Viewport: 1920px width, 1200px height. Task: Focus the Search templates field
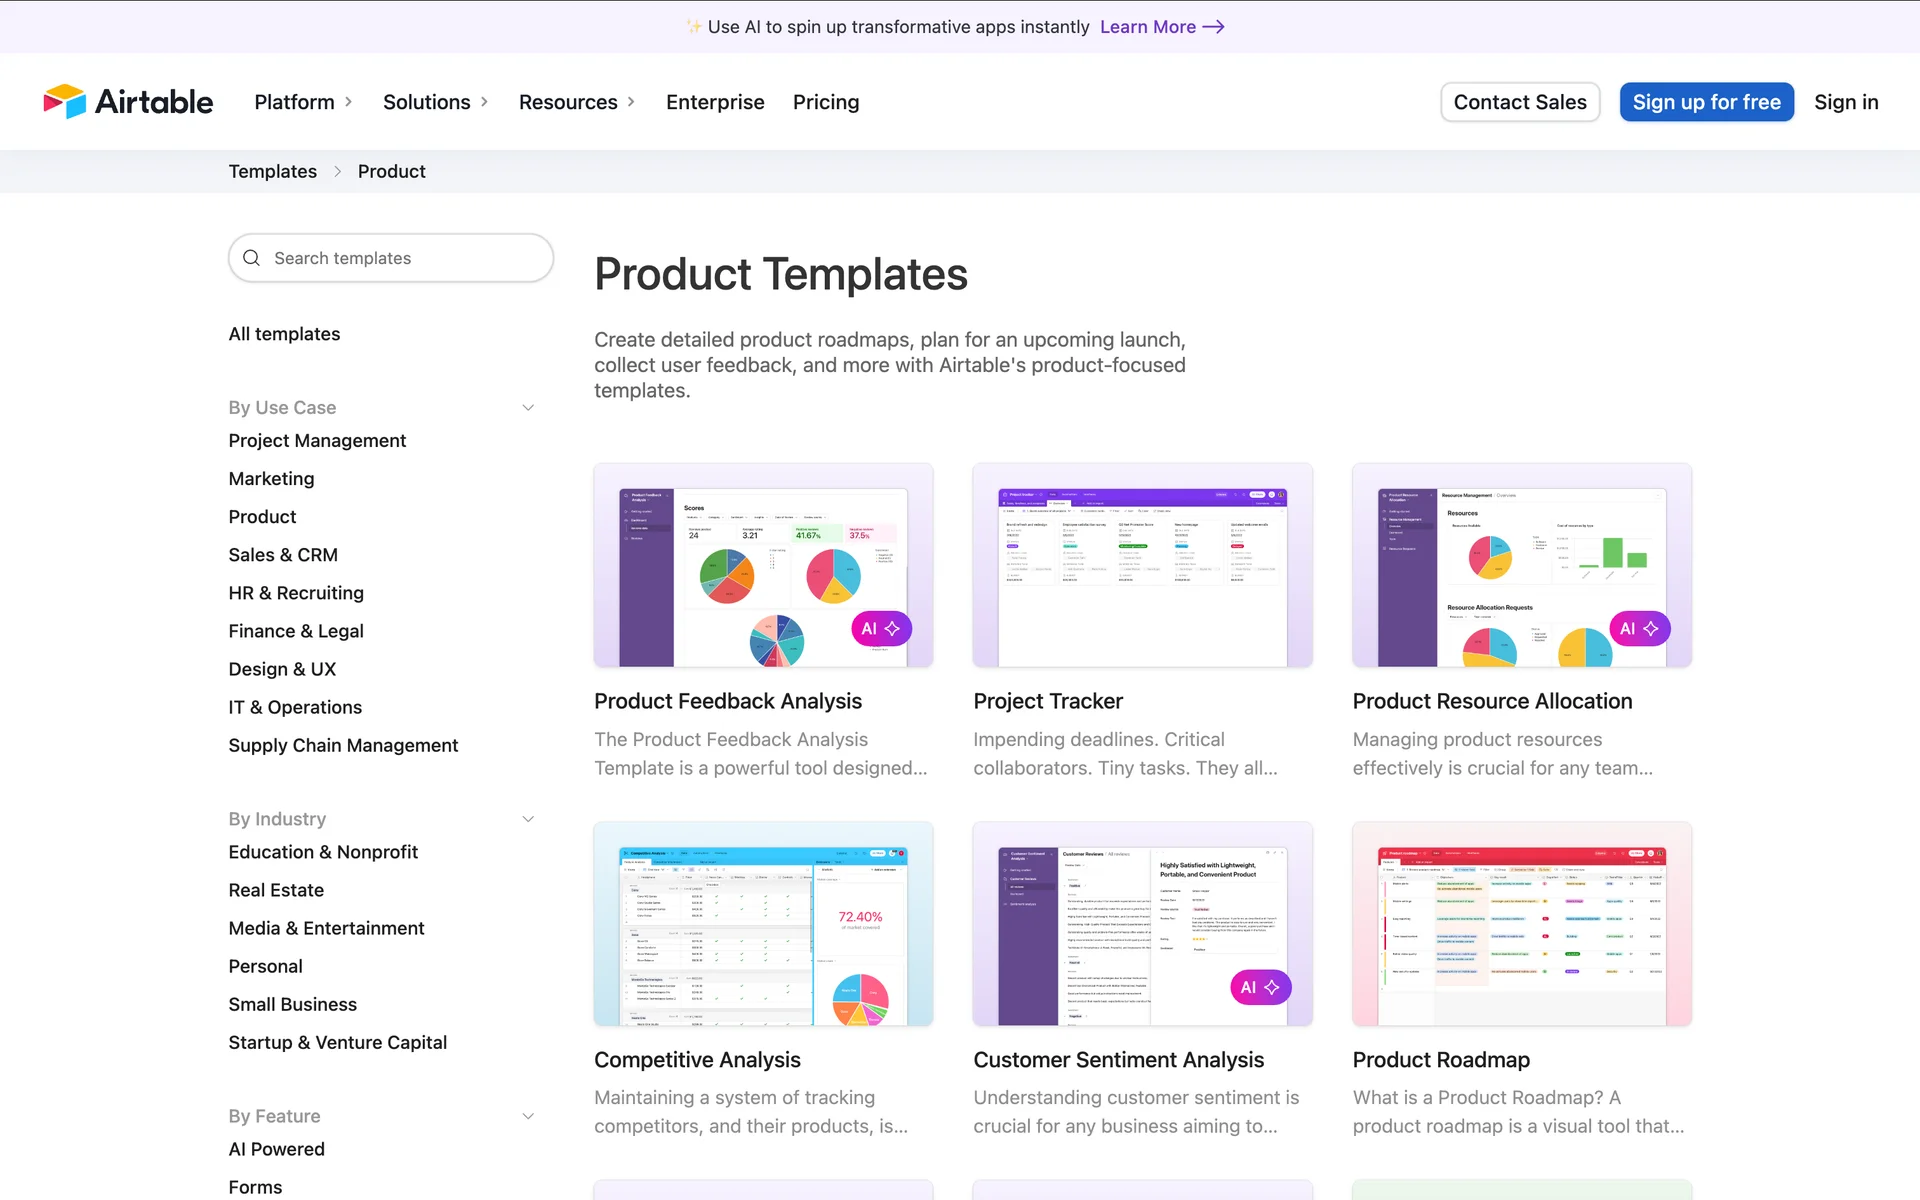(400, 258)
